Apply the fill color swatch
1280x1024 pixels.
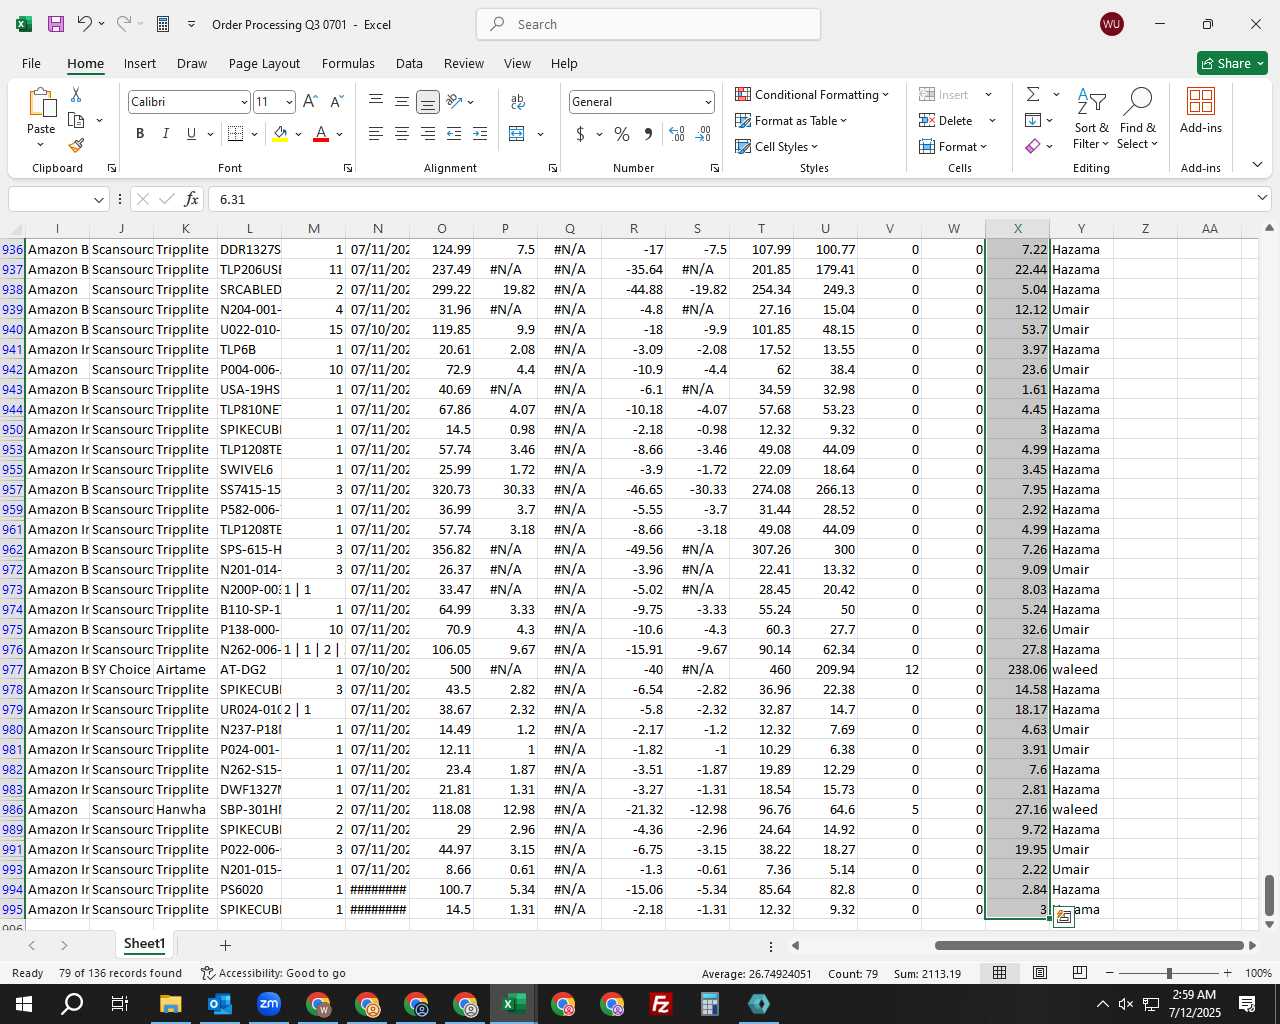280,134
